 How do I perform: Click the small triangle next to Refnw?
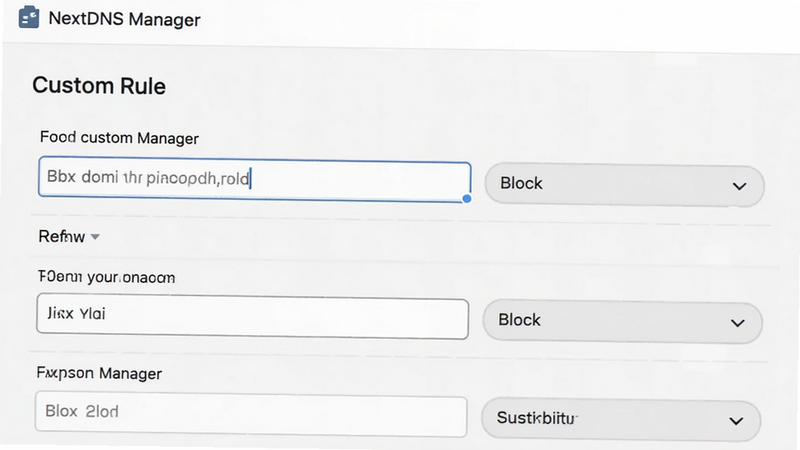(95, 237)
